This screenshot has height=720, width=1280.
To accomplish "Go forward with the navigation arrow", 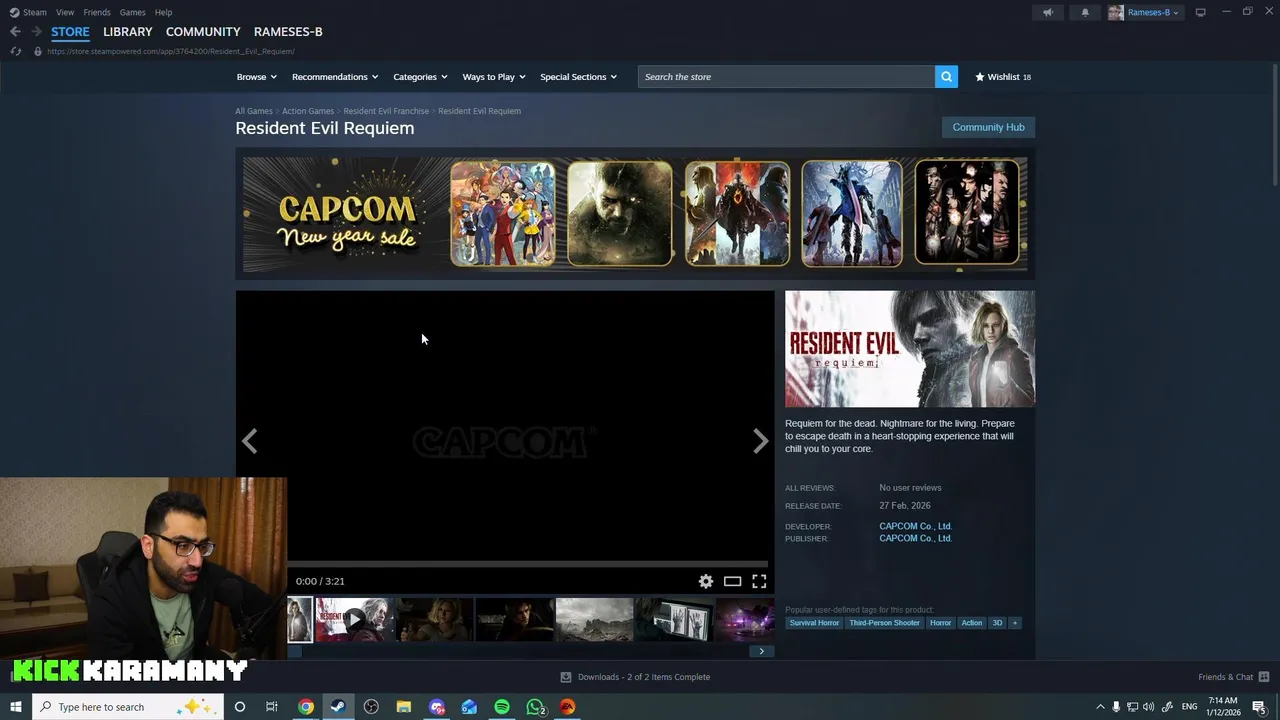I will click(36, 32).
